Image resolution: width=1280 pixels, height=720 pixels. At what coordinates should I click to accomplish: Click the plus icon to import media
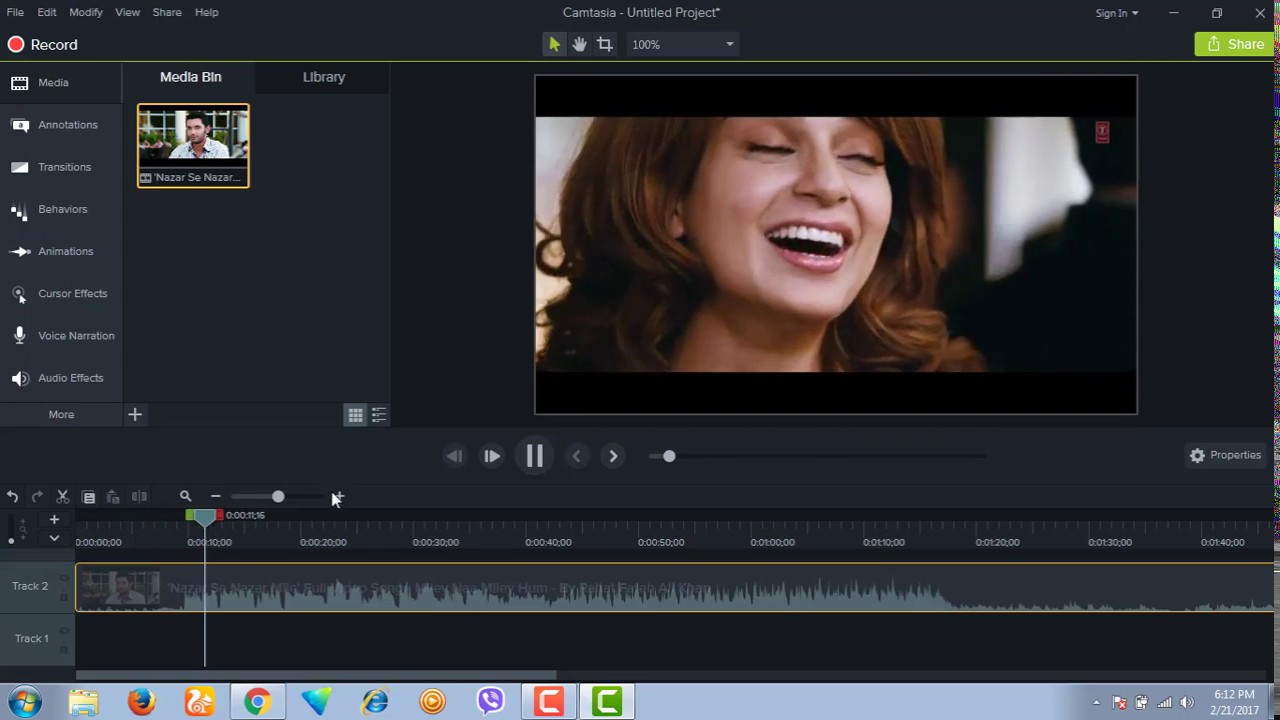pos(135,414)
